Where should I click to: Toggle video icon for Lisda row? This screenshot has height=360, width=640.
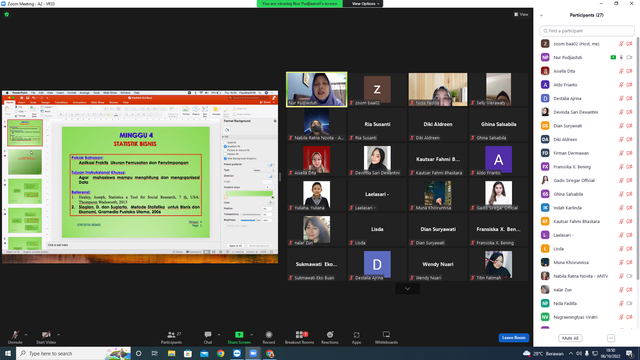pyautogui.click(x=629, y=249)
